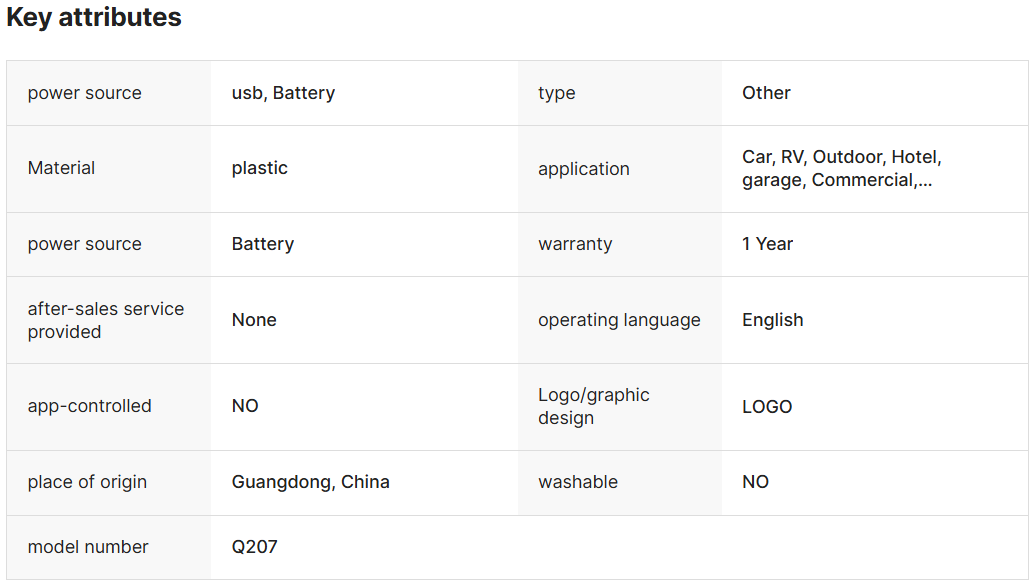
Task: Click the 'washable' attribute label
Action: [578, 482]
